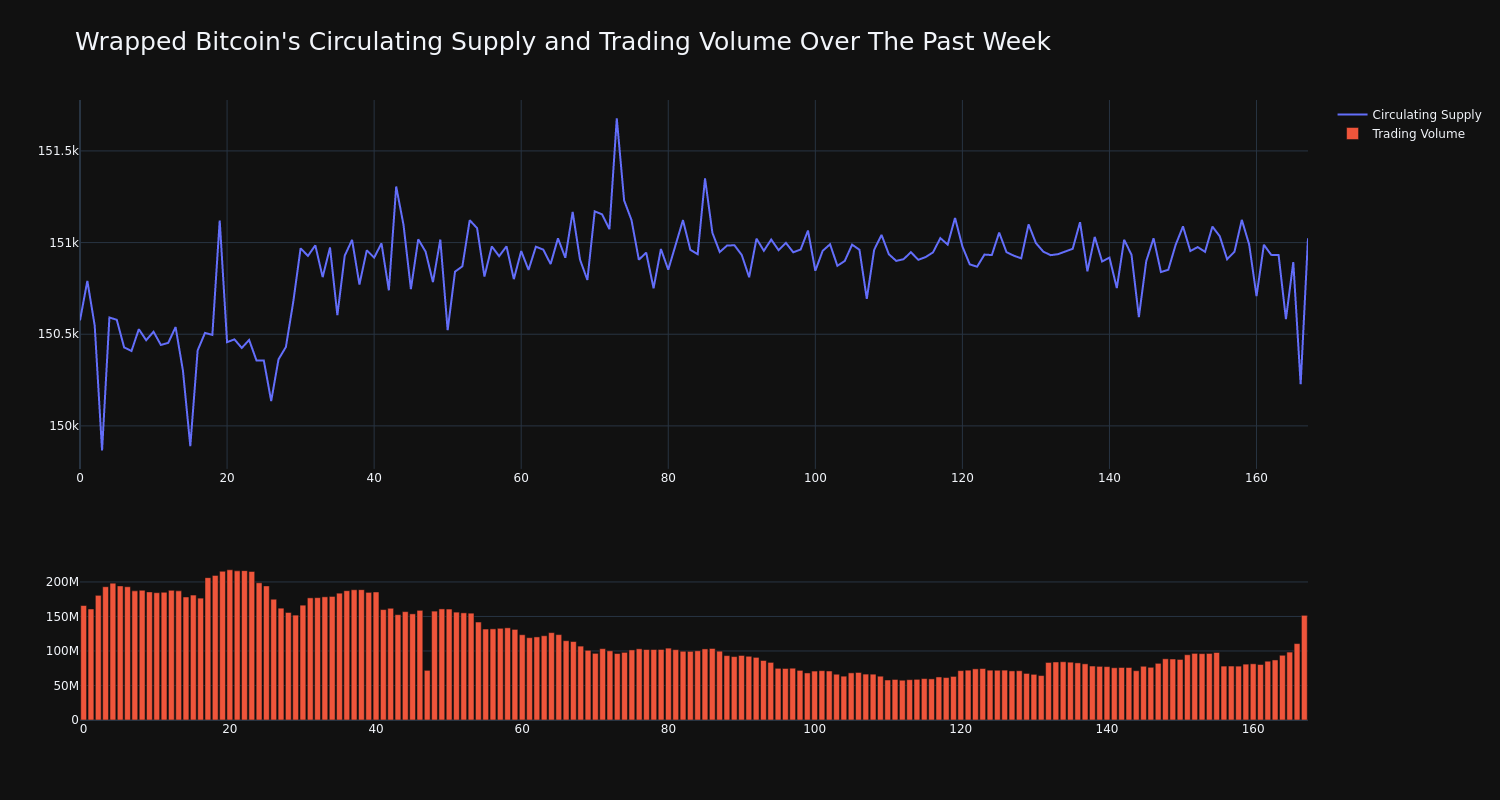This screenshot has width=1500, height=800.
Task: Click the 151k y-axis label
Action: pyautogui.click(x=64, y=243)
